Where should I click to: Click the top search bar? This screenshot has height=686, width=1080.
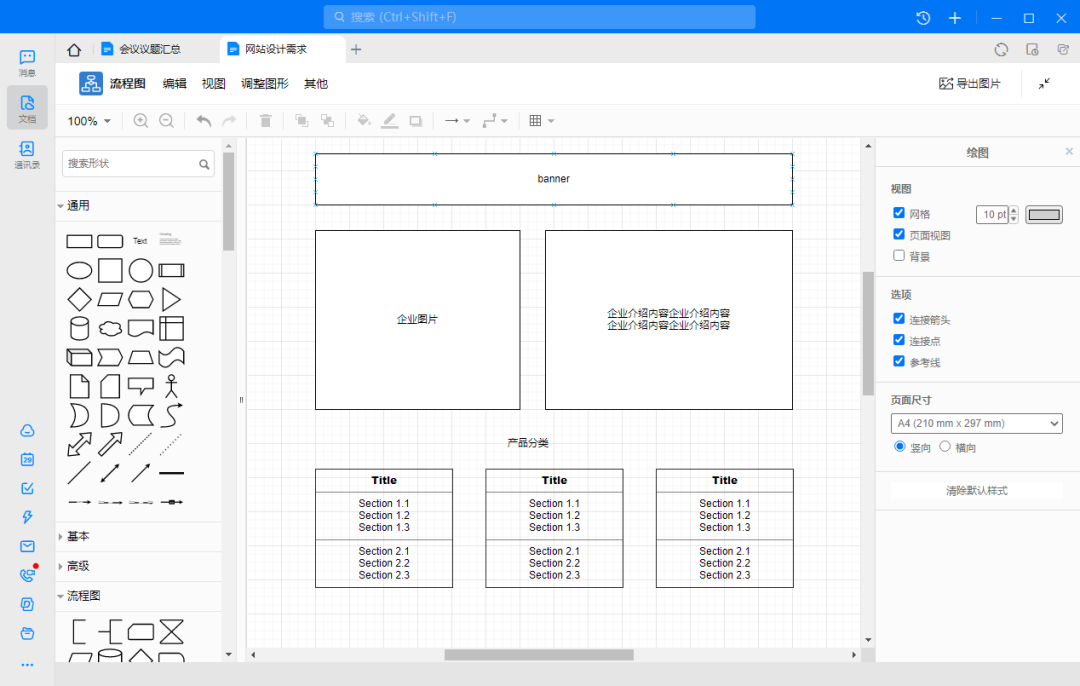click(x=539, y=17)
